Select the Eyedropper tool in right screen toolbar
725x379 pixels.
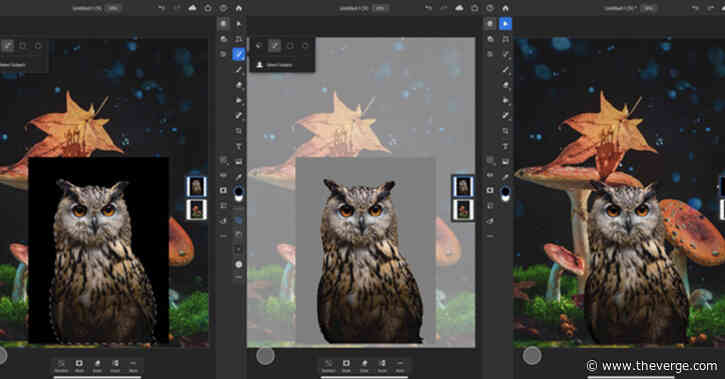pyautogui.click(x=506, y=177)
